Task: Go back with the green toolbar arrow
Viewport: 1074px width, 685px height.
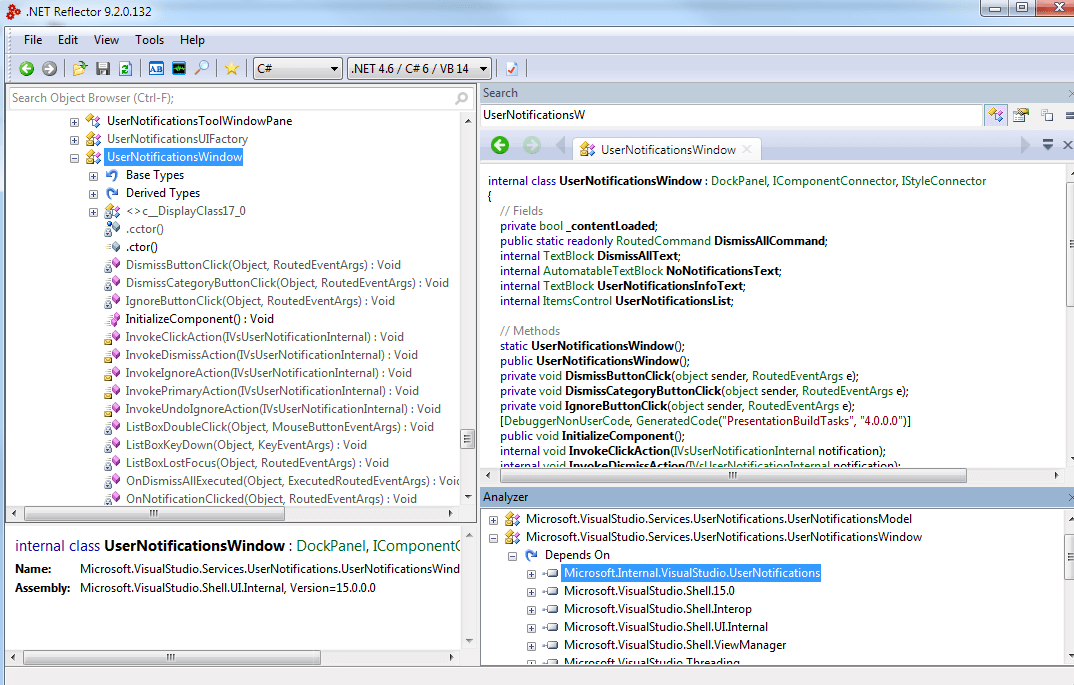Action: 27,68
